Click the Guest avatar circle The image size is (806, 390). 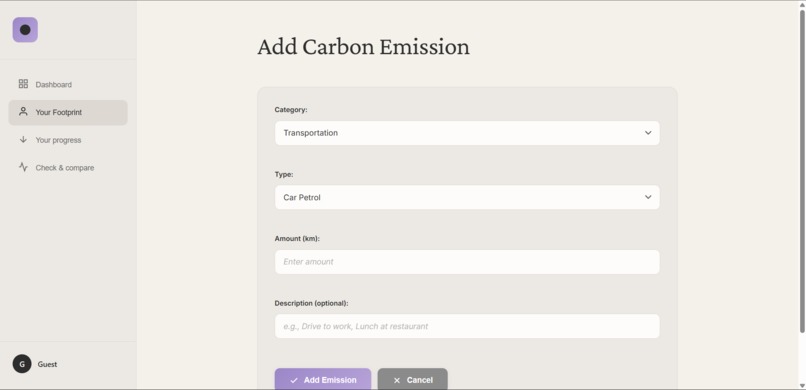(x=22, y=364)
